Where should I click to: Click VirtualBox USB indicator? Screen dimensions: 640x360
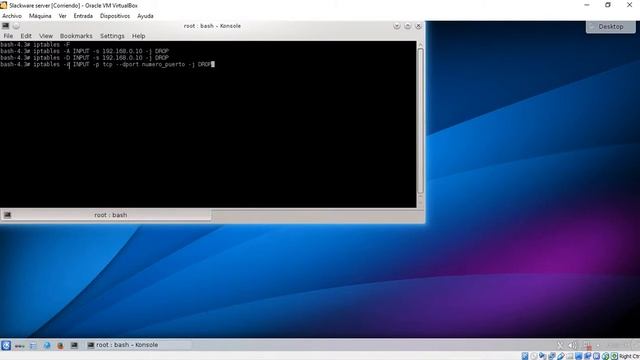[561, 356]
